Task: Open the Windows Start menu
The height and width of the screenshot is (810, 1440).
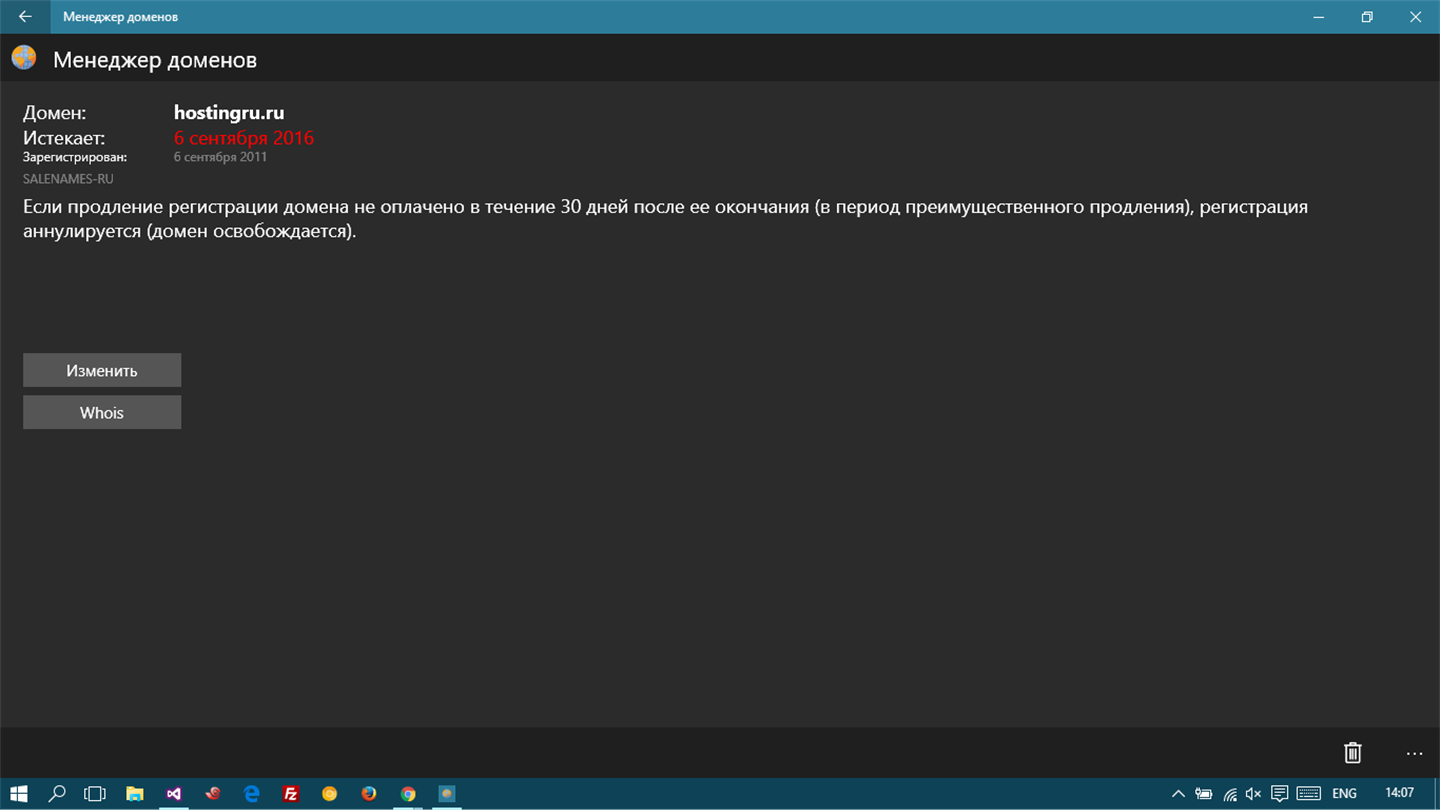Action: 19,794
